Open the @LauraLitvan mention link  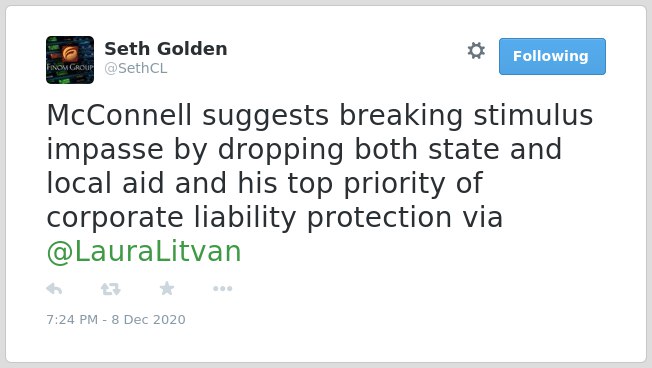(144, 252)
